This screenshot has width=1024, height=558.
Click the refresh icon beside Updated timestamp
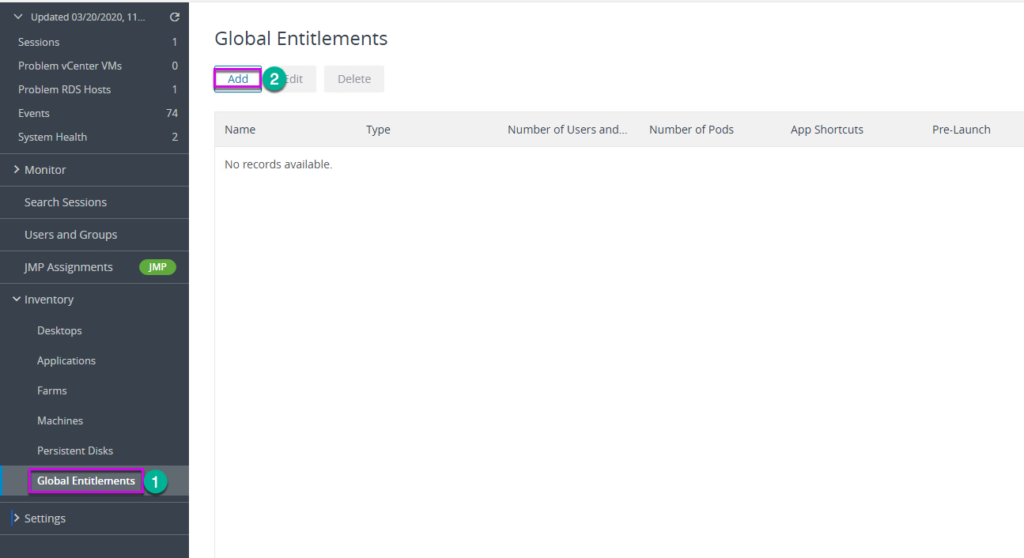(x=174, y=17)
